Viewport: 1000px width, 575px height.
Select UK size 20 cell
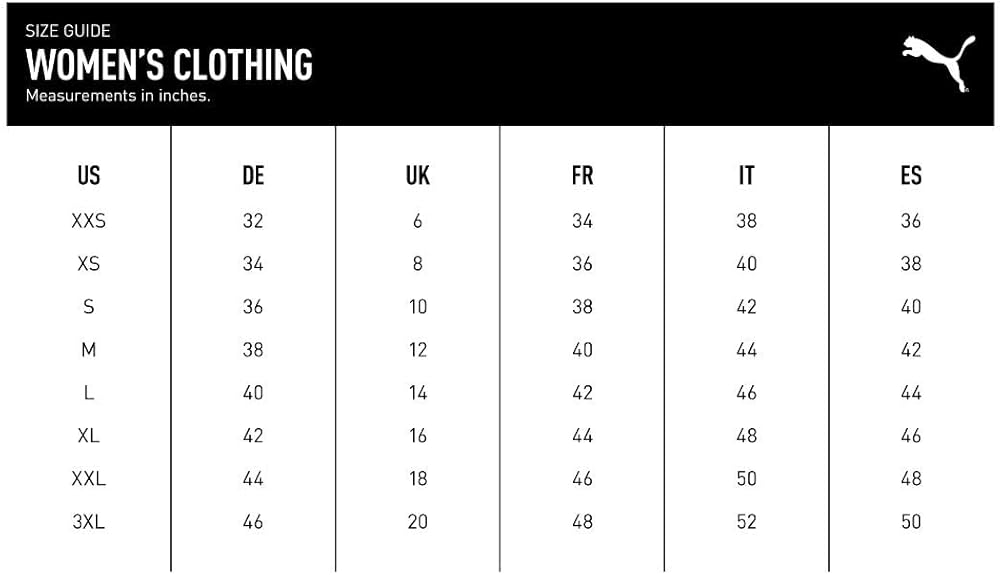point(418,521)
